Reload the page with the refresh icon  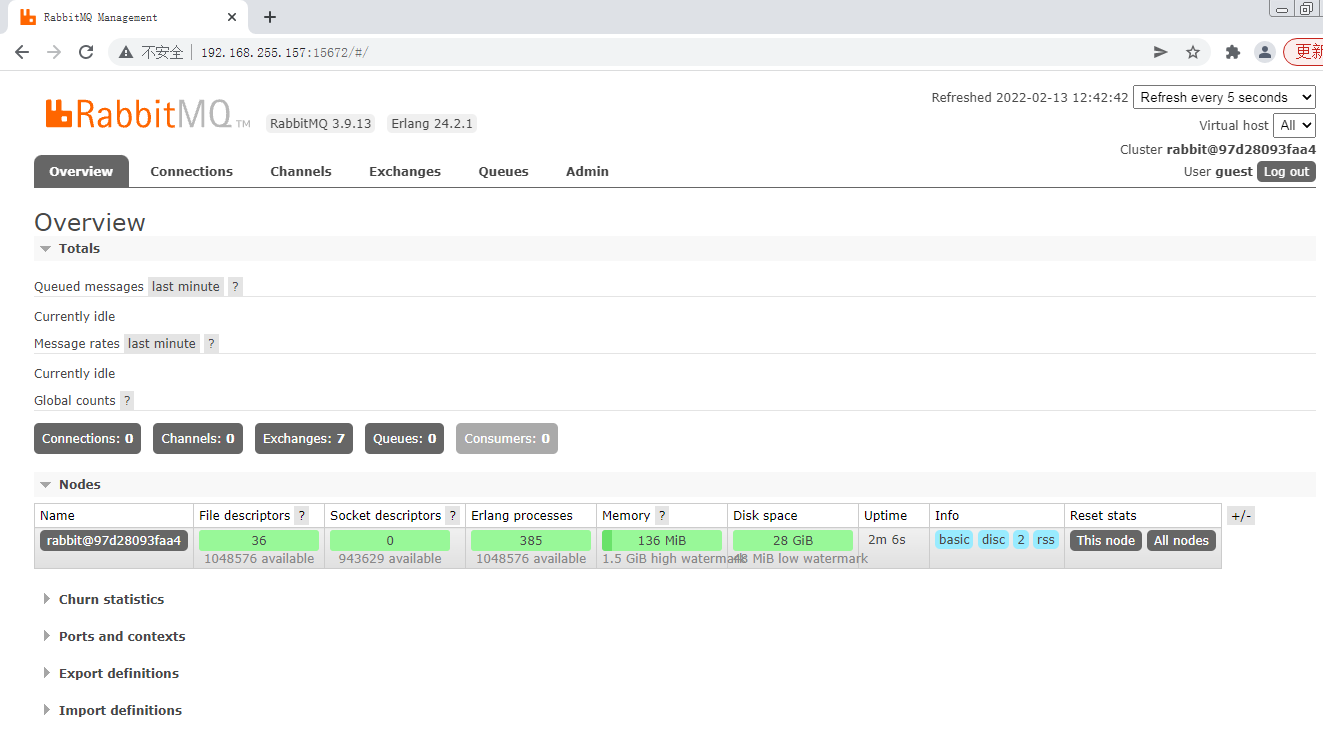point(86,52)
